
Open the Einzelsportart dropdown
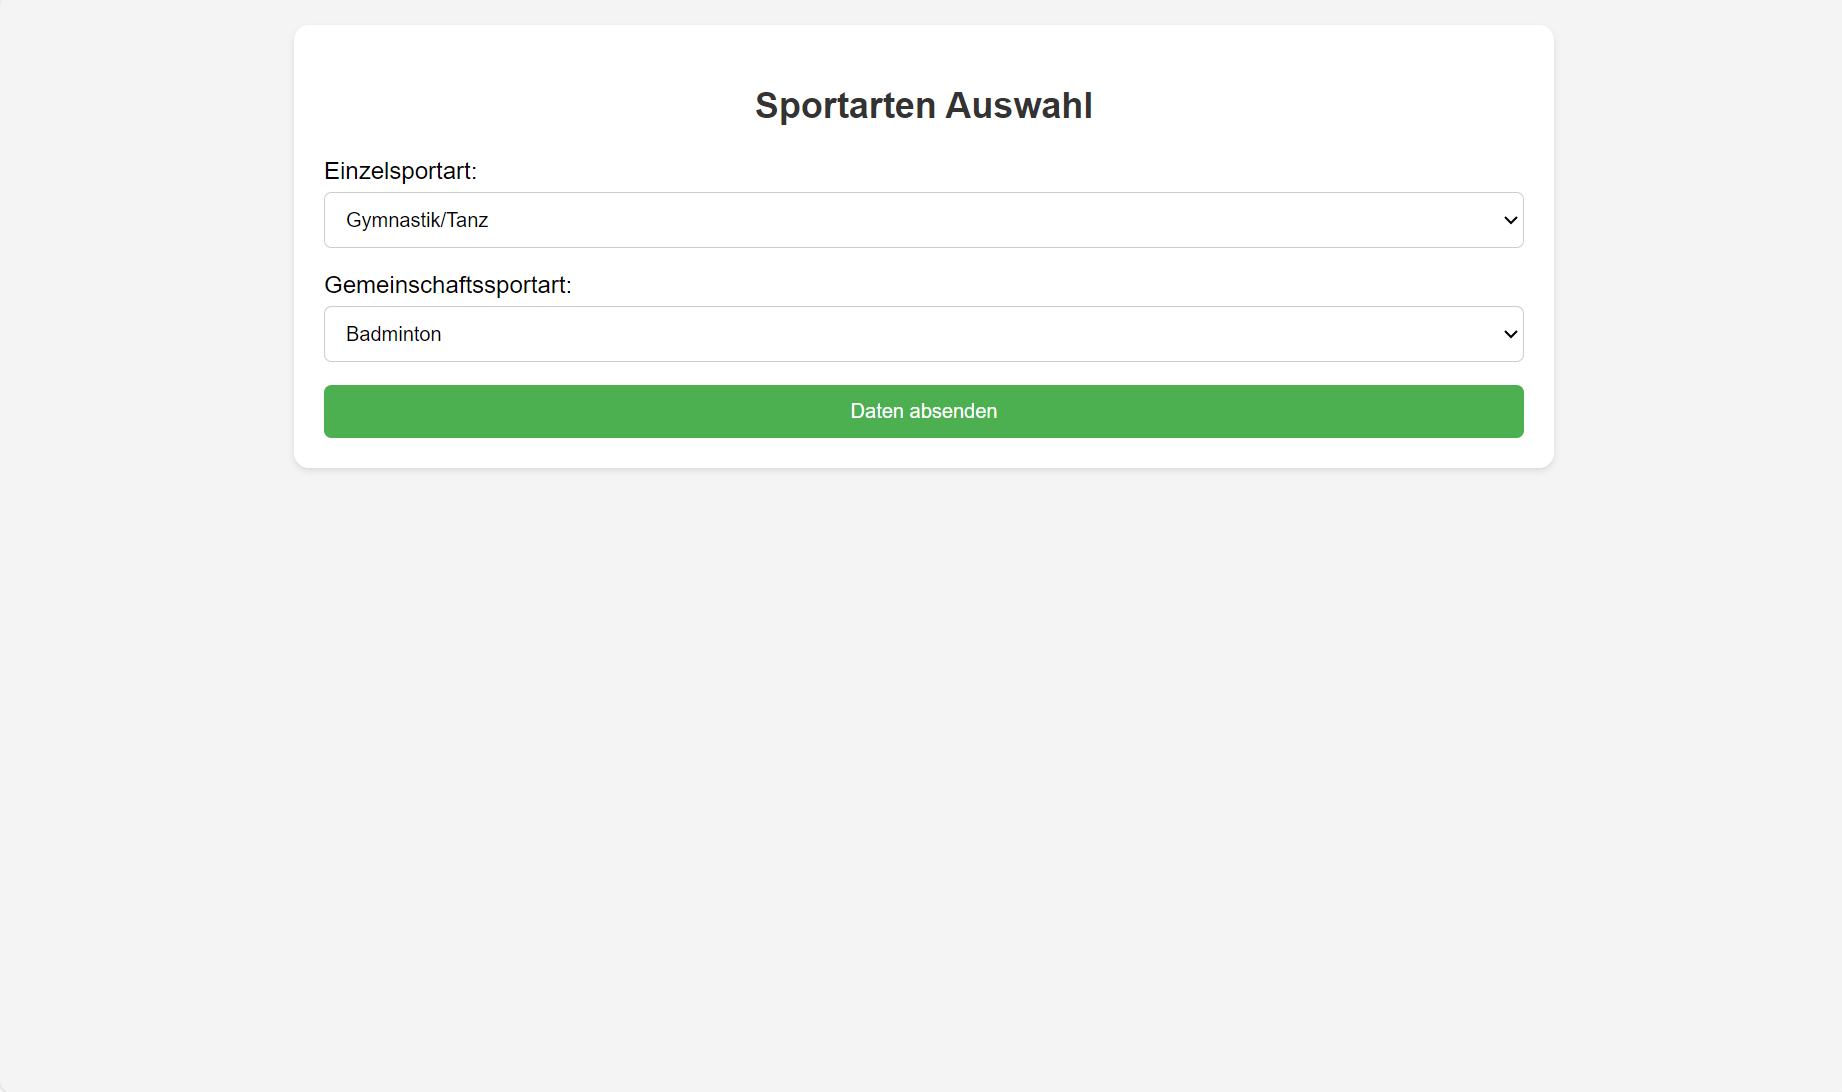[x=922, y=220]
